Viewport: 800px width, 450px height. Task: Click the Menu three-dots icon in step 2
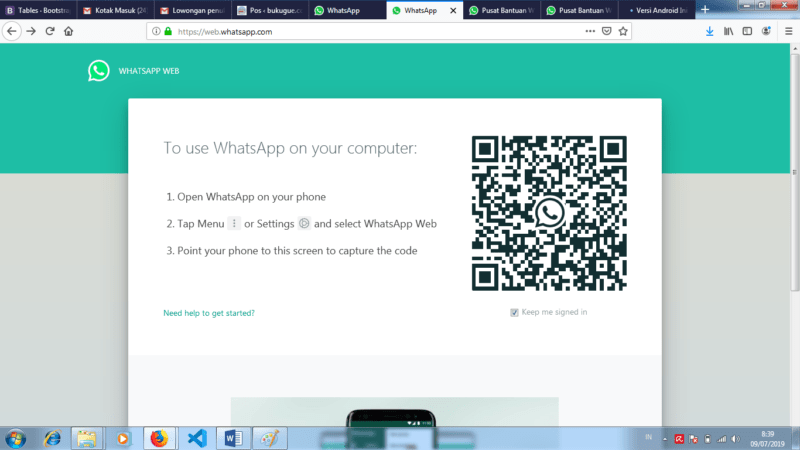[234, 223]
